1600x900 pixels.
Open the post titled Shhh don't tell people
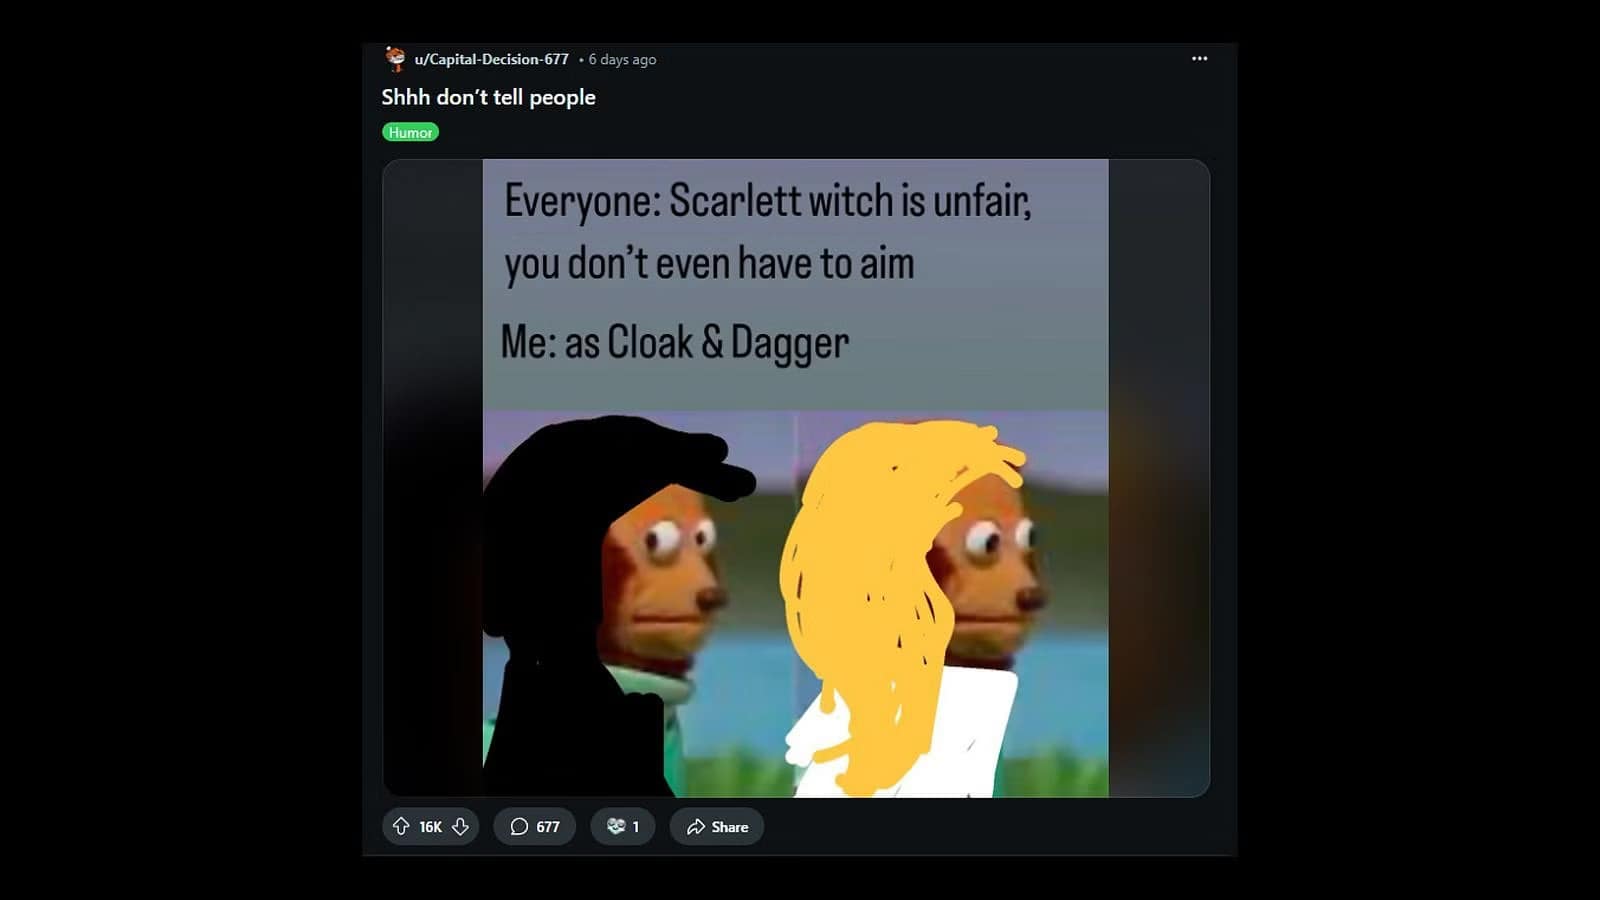(x=488, y=97)
